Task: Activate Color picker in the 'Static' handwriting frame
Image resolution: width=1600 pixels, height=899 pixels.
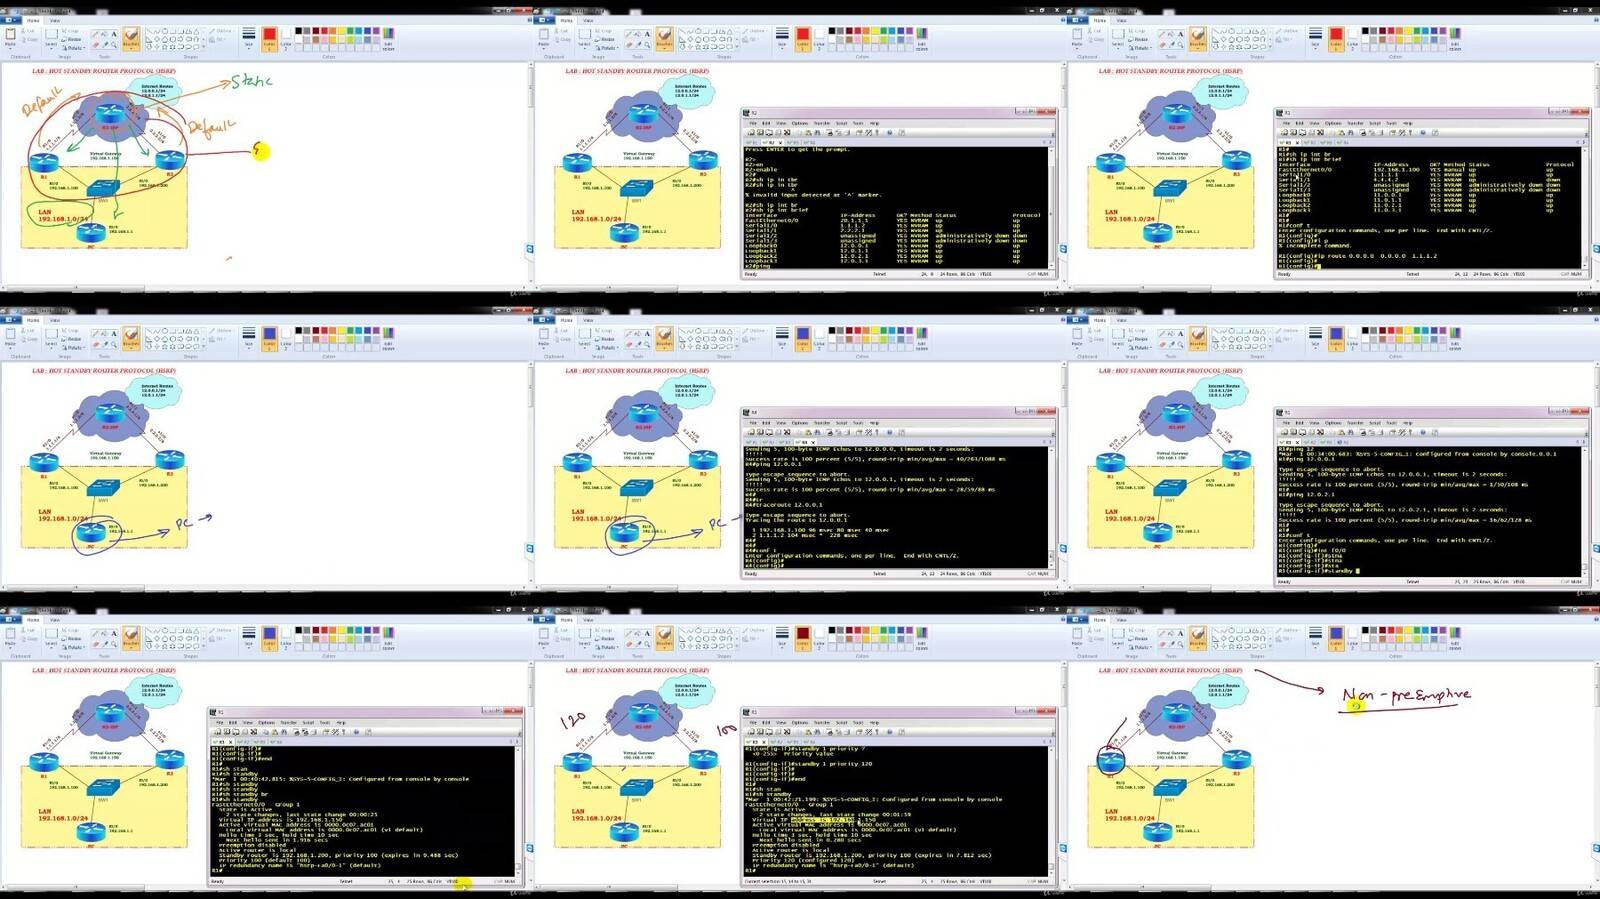Action: coord(105,43)
